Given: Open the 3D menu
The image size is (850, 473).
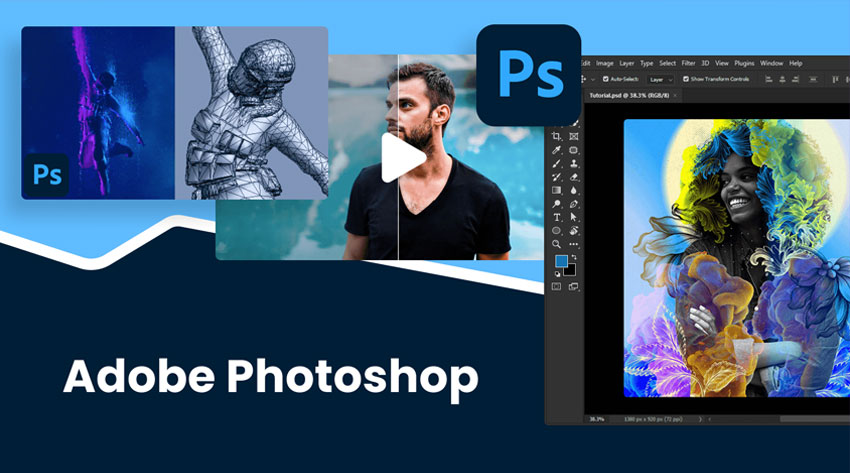Looking at the screenshot, I should click(705, 63).
